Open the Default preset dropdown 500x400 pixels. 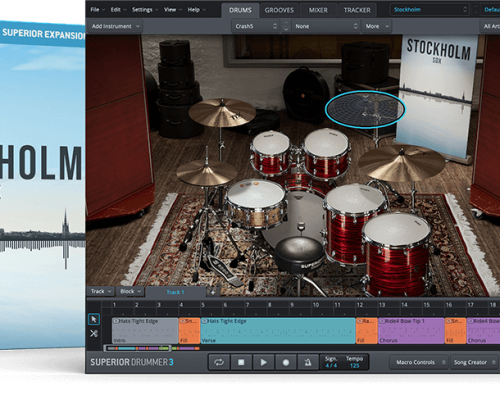tap(491, 10)
